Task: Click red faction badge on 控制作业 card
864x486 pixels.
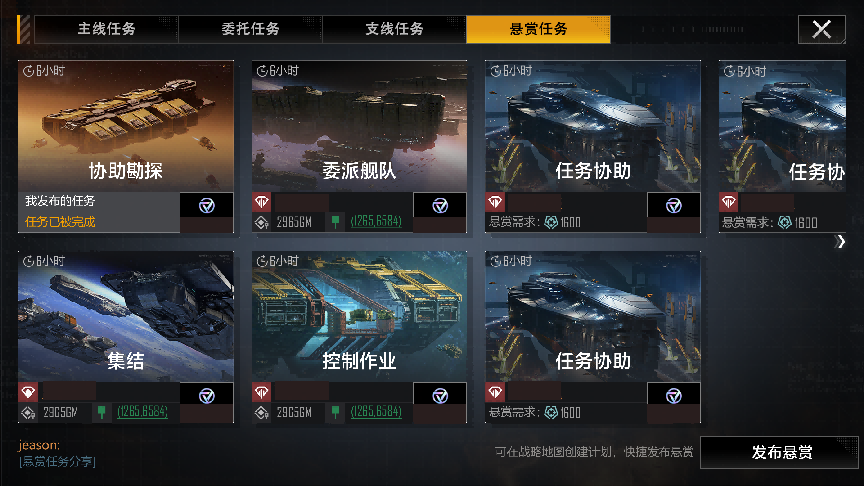Action: 262,392
